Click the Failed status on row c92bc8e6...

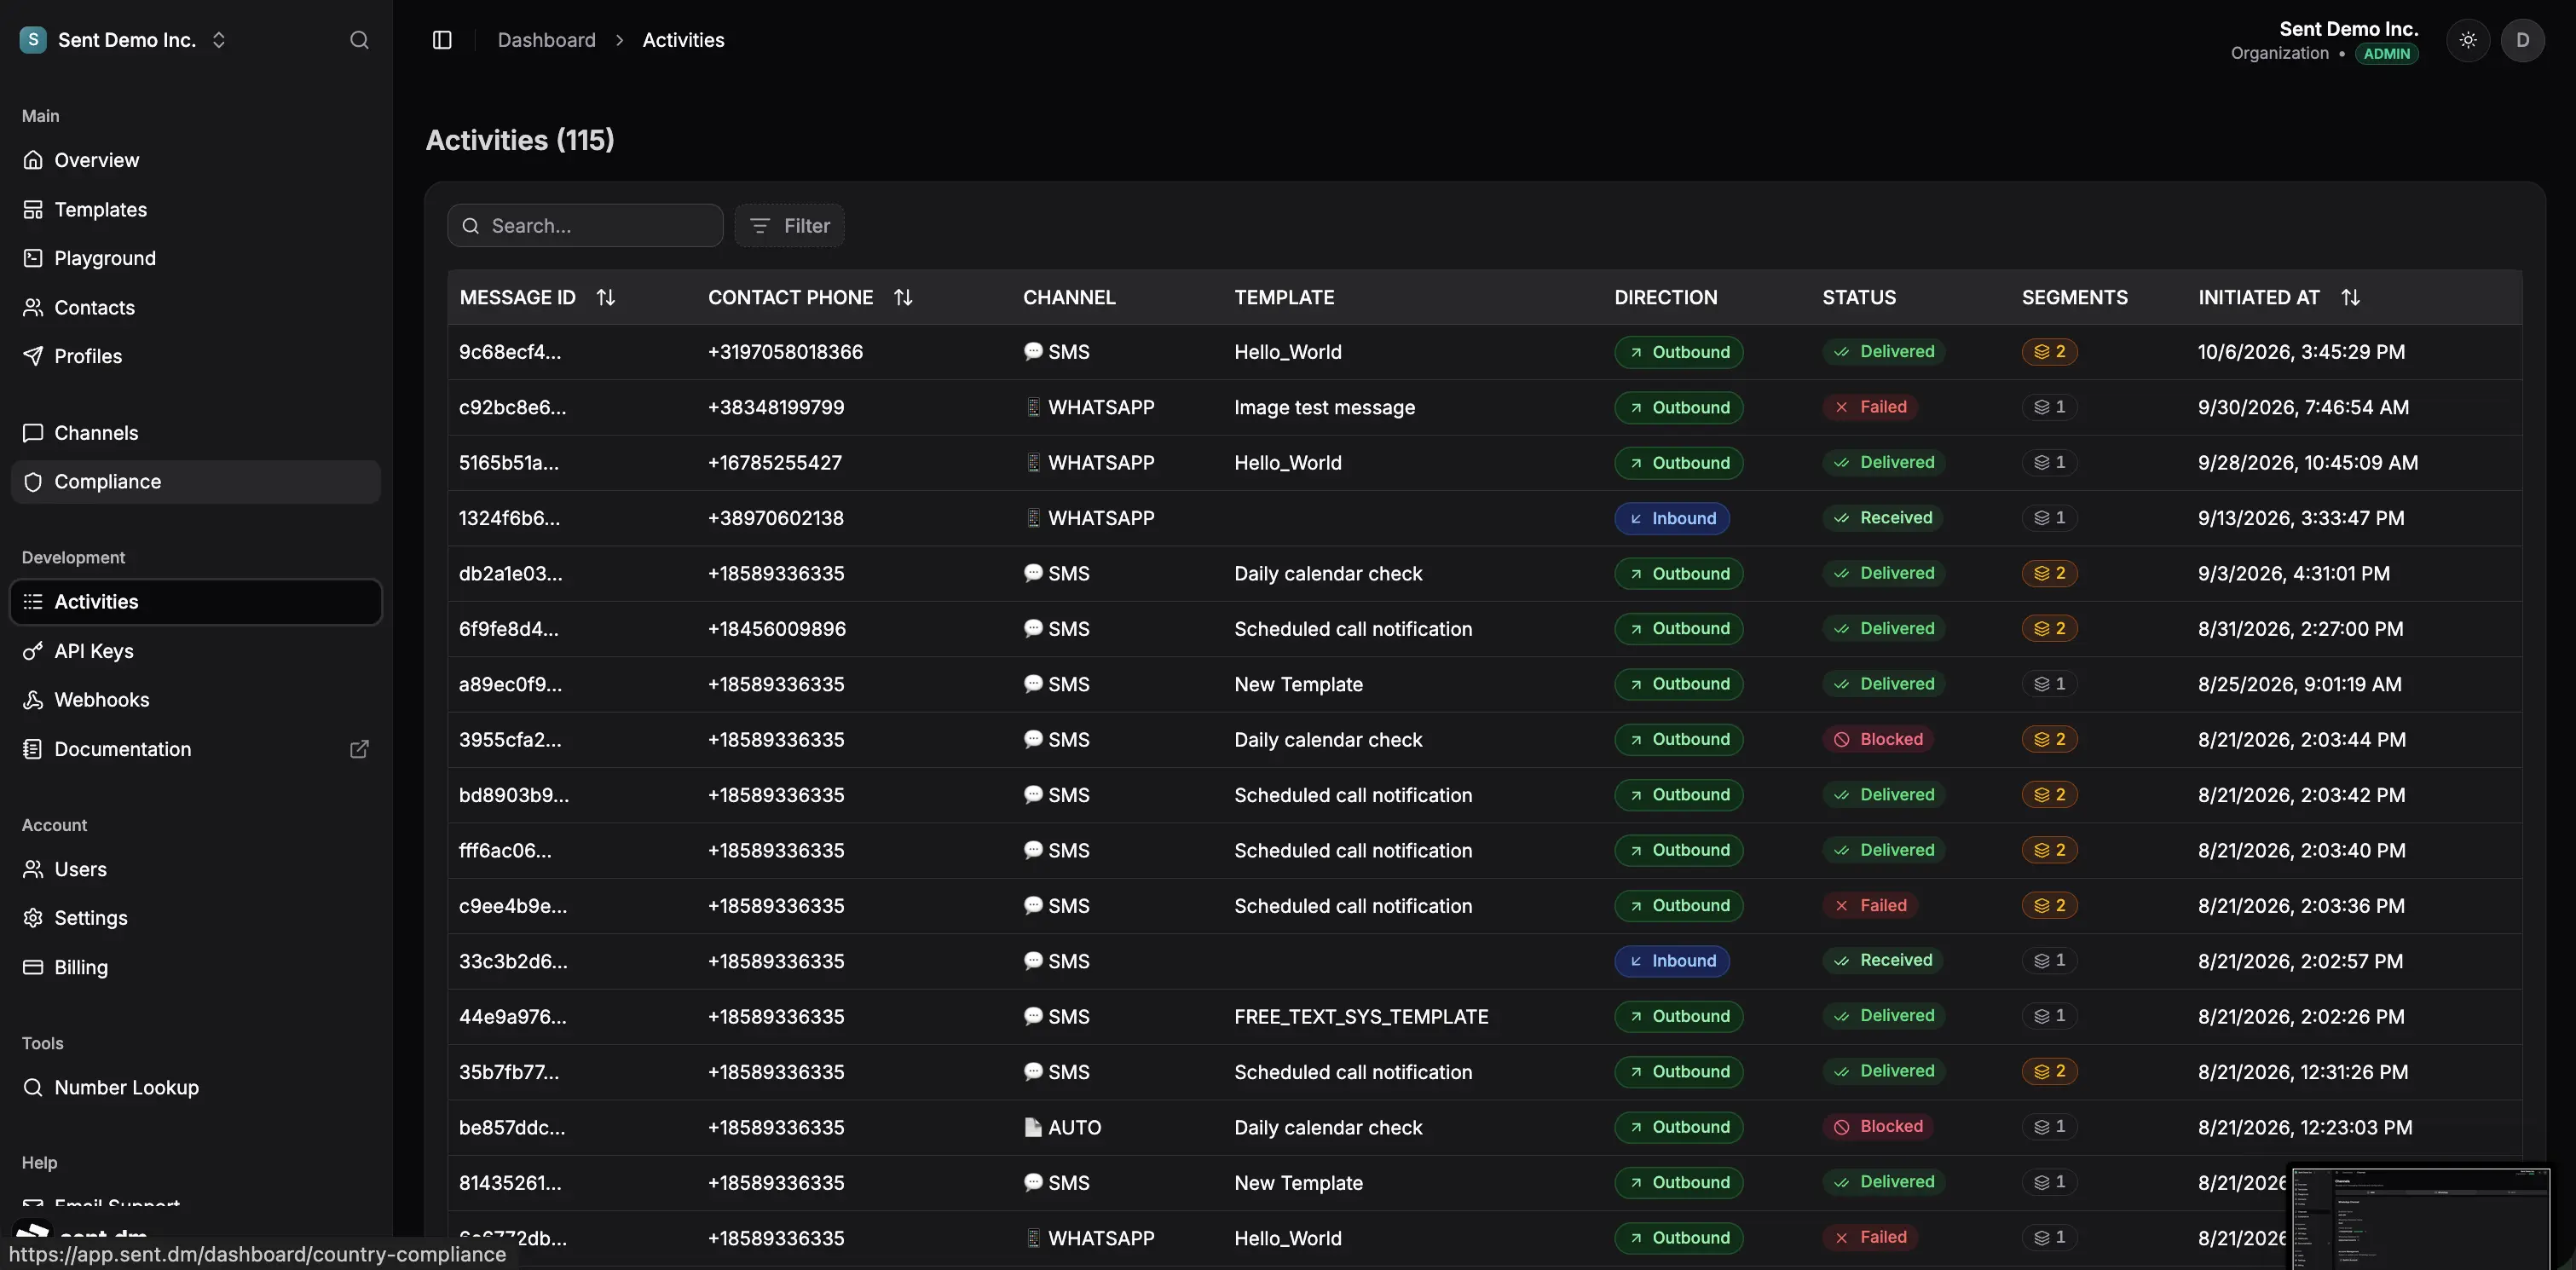1870,407
